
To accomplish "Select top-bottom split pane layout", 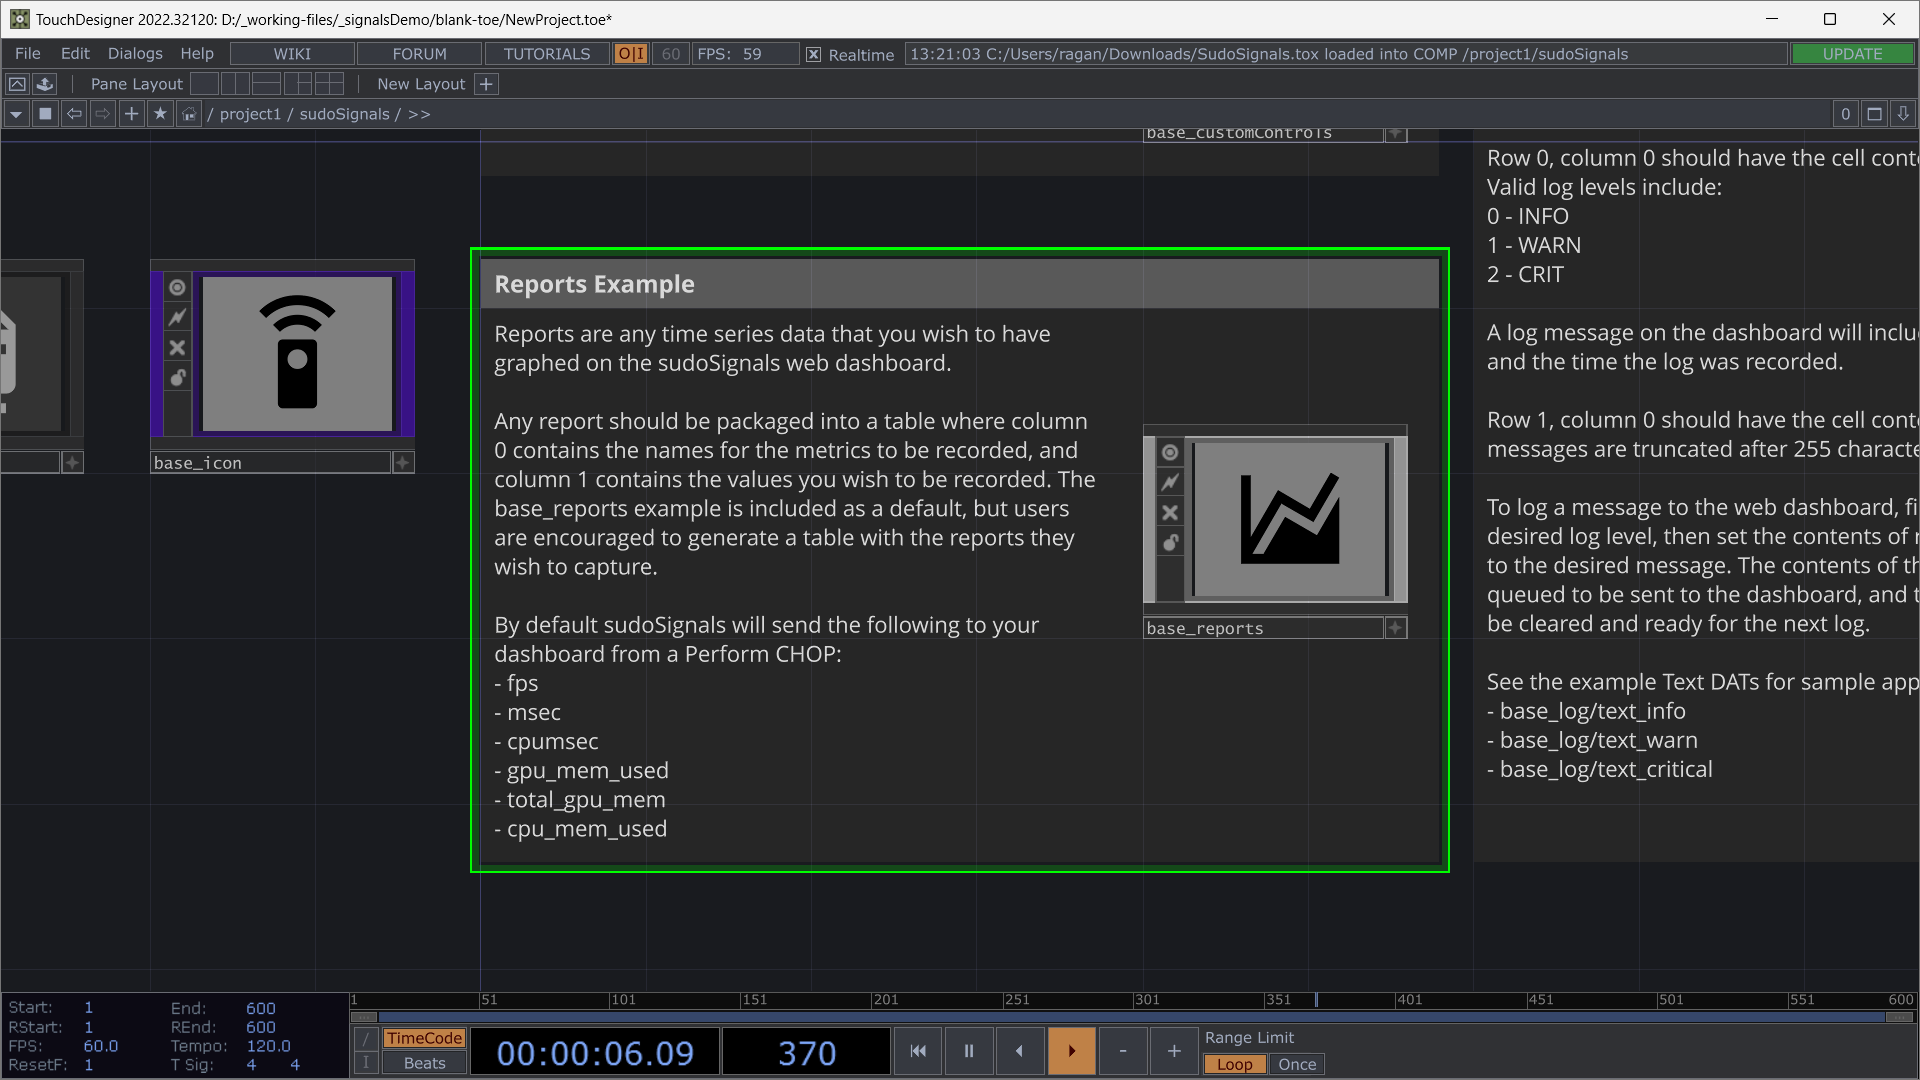I will pos(266,84).
